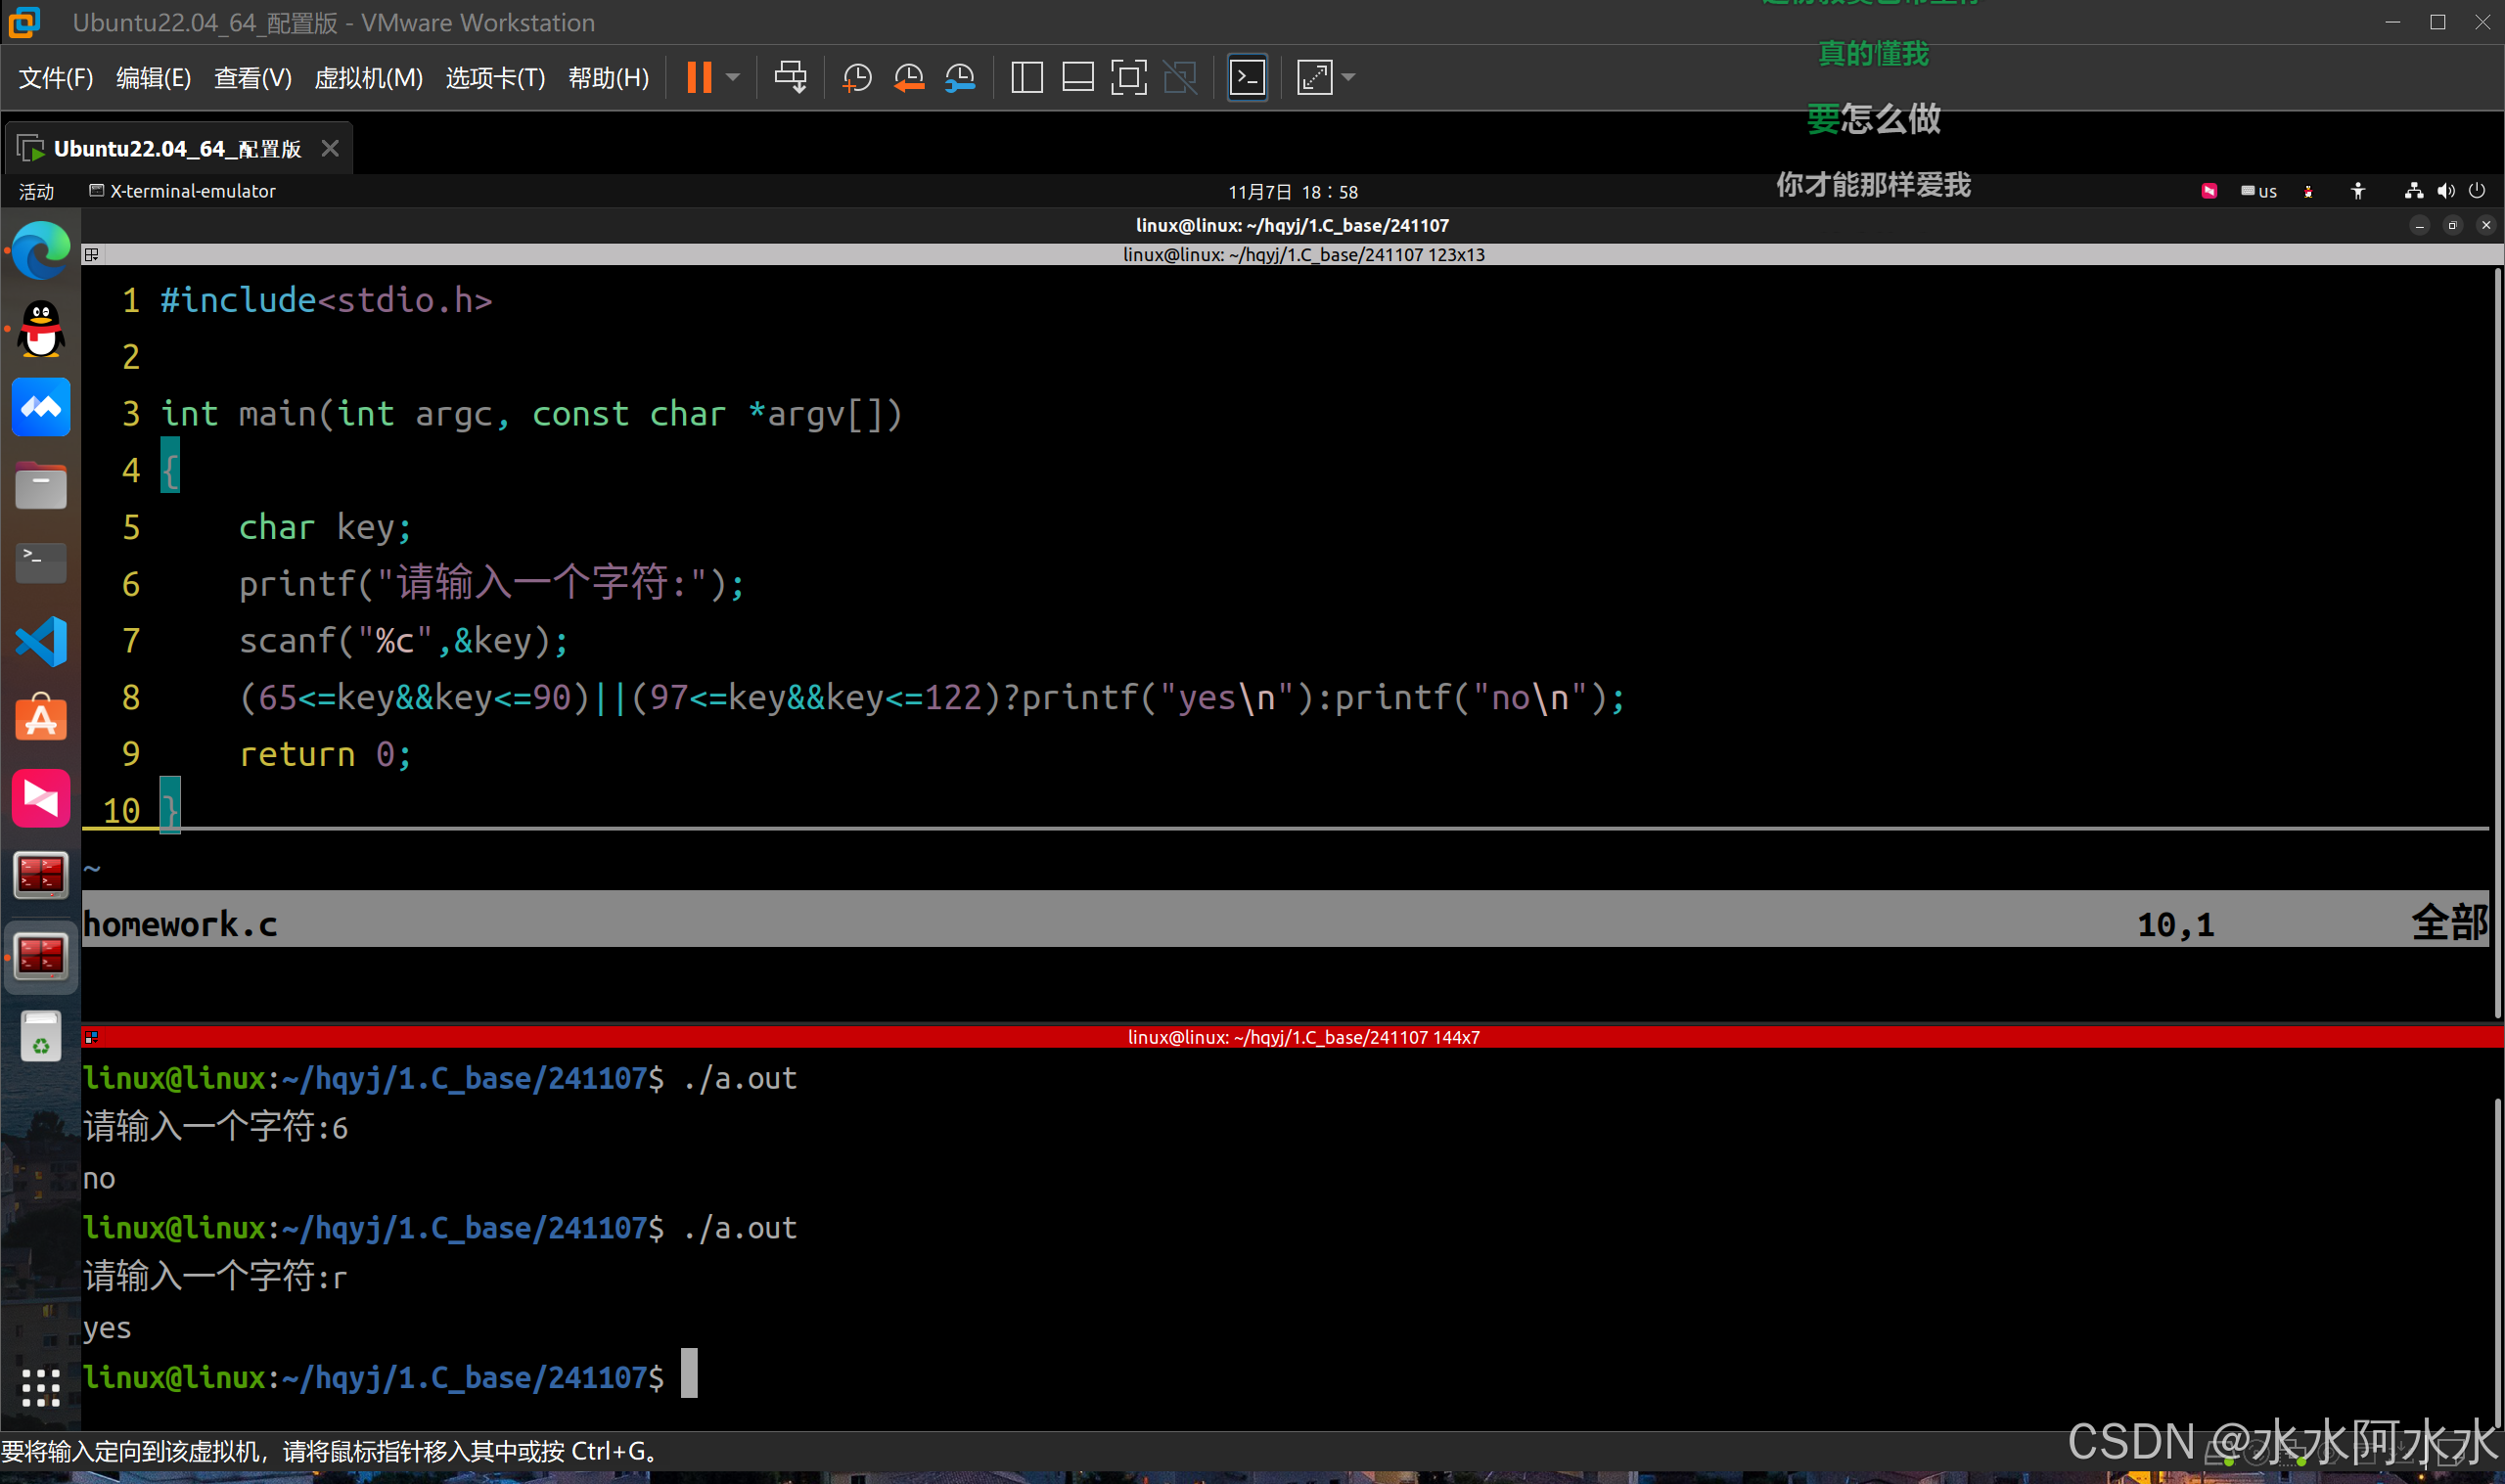The image size is (2505, 1484).
Task: Click the revert to snapshot icon
Action: (x=908, y=78)
